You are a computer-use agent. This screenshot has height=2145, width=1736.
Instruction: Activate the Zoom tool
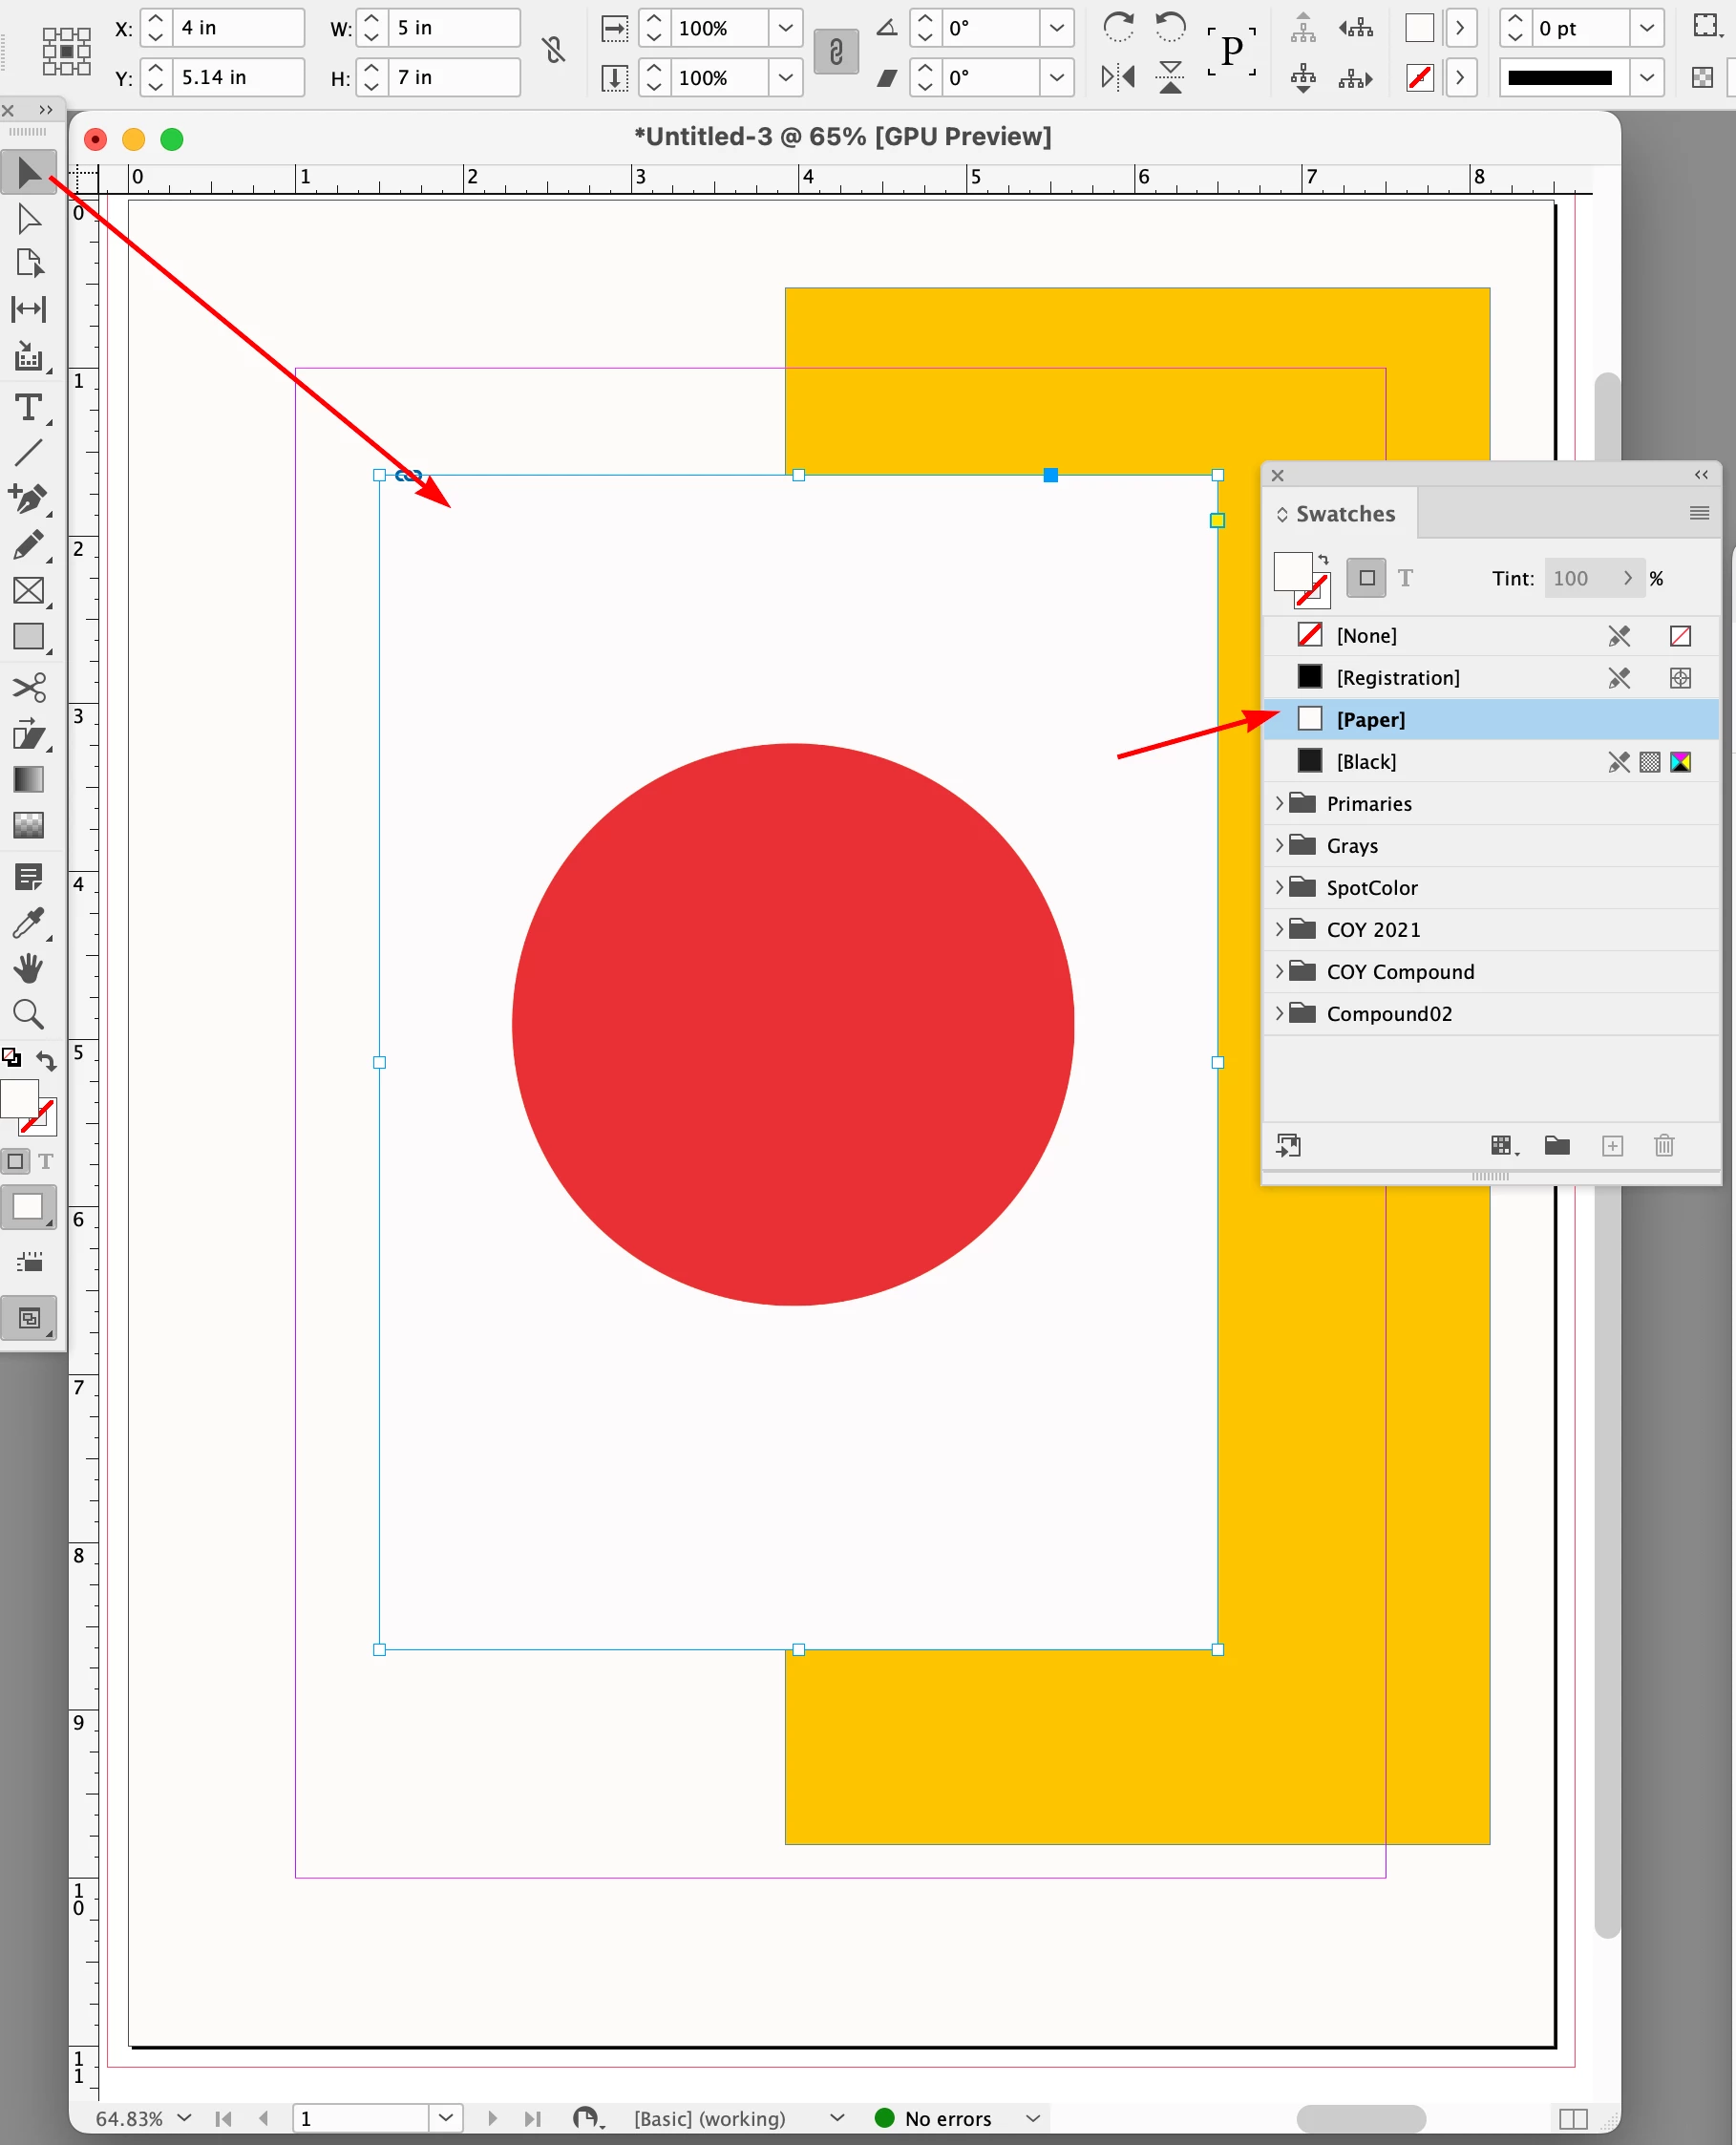(29, 1014)
